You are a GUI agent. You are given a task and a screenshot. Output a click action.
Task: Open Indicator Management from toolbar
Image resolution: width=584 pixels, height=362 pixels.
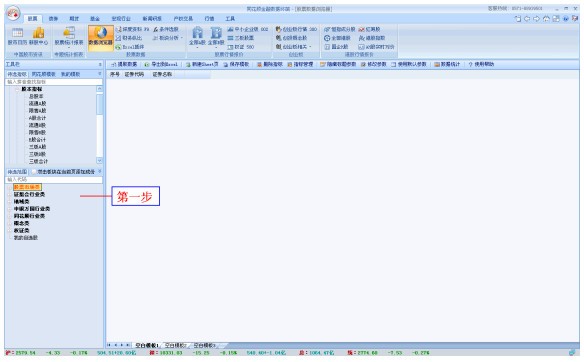click(x=300, y=64)
